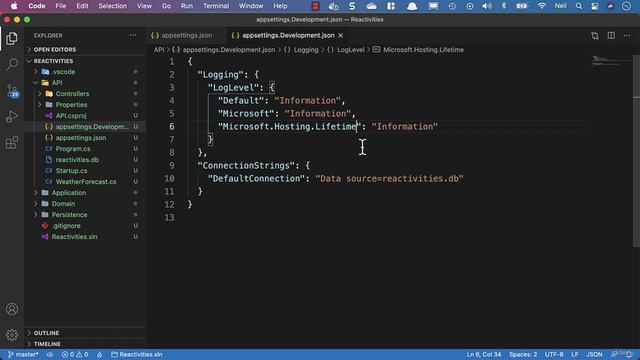Open editor More Actions ellipsis menu

pos(627,36)
